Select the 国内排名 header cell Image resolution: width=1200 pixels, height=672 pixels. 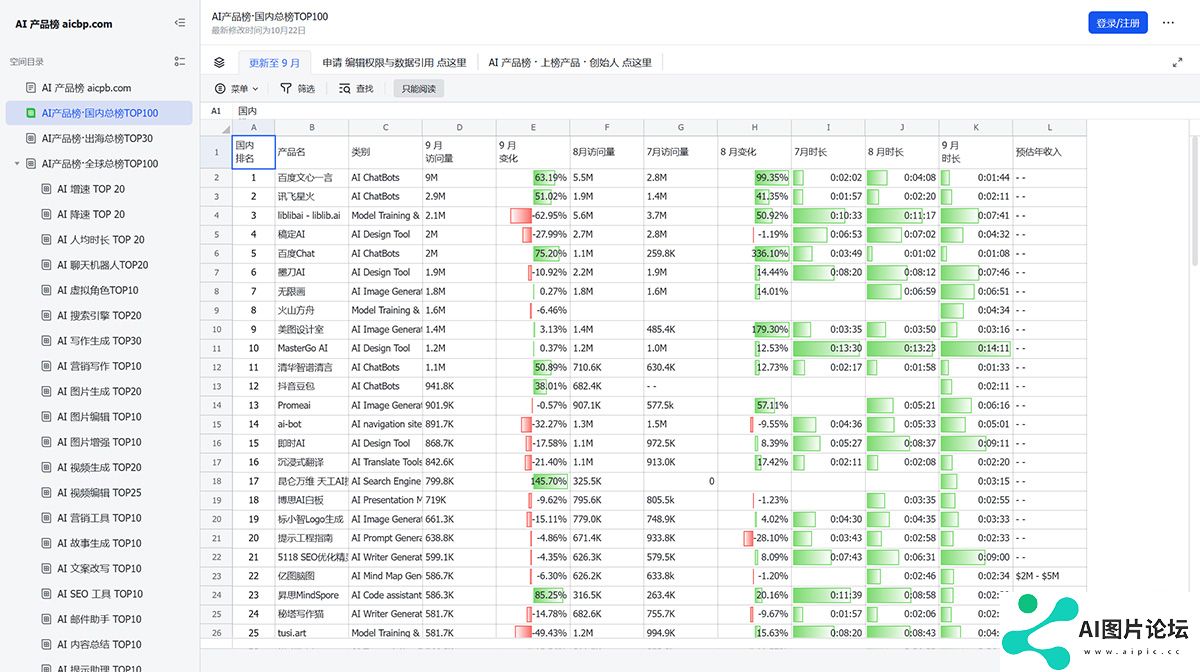253,152
